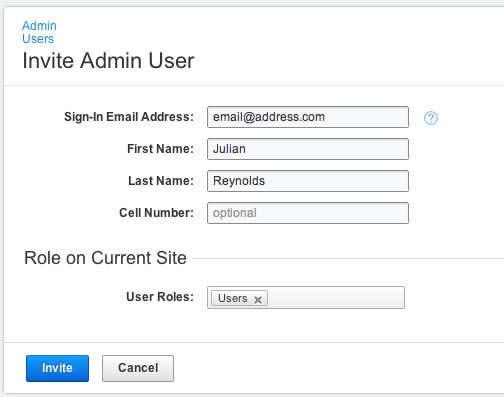Image resolution: width=504 pixels, height=397 pixels.
Task: Click the blue Users breadcrumb word
Action: click(x=38, y=39)
